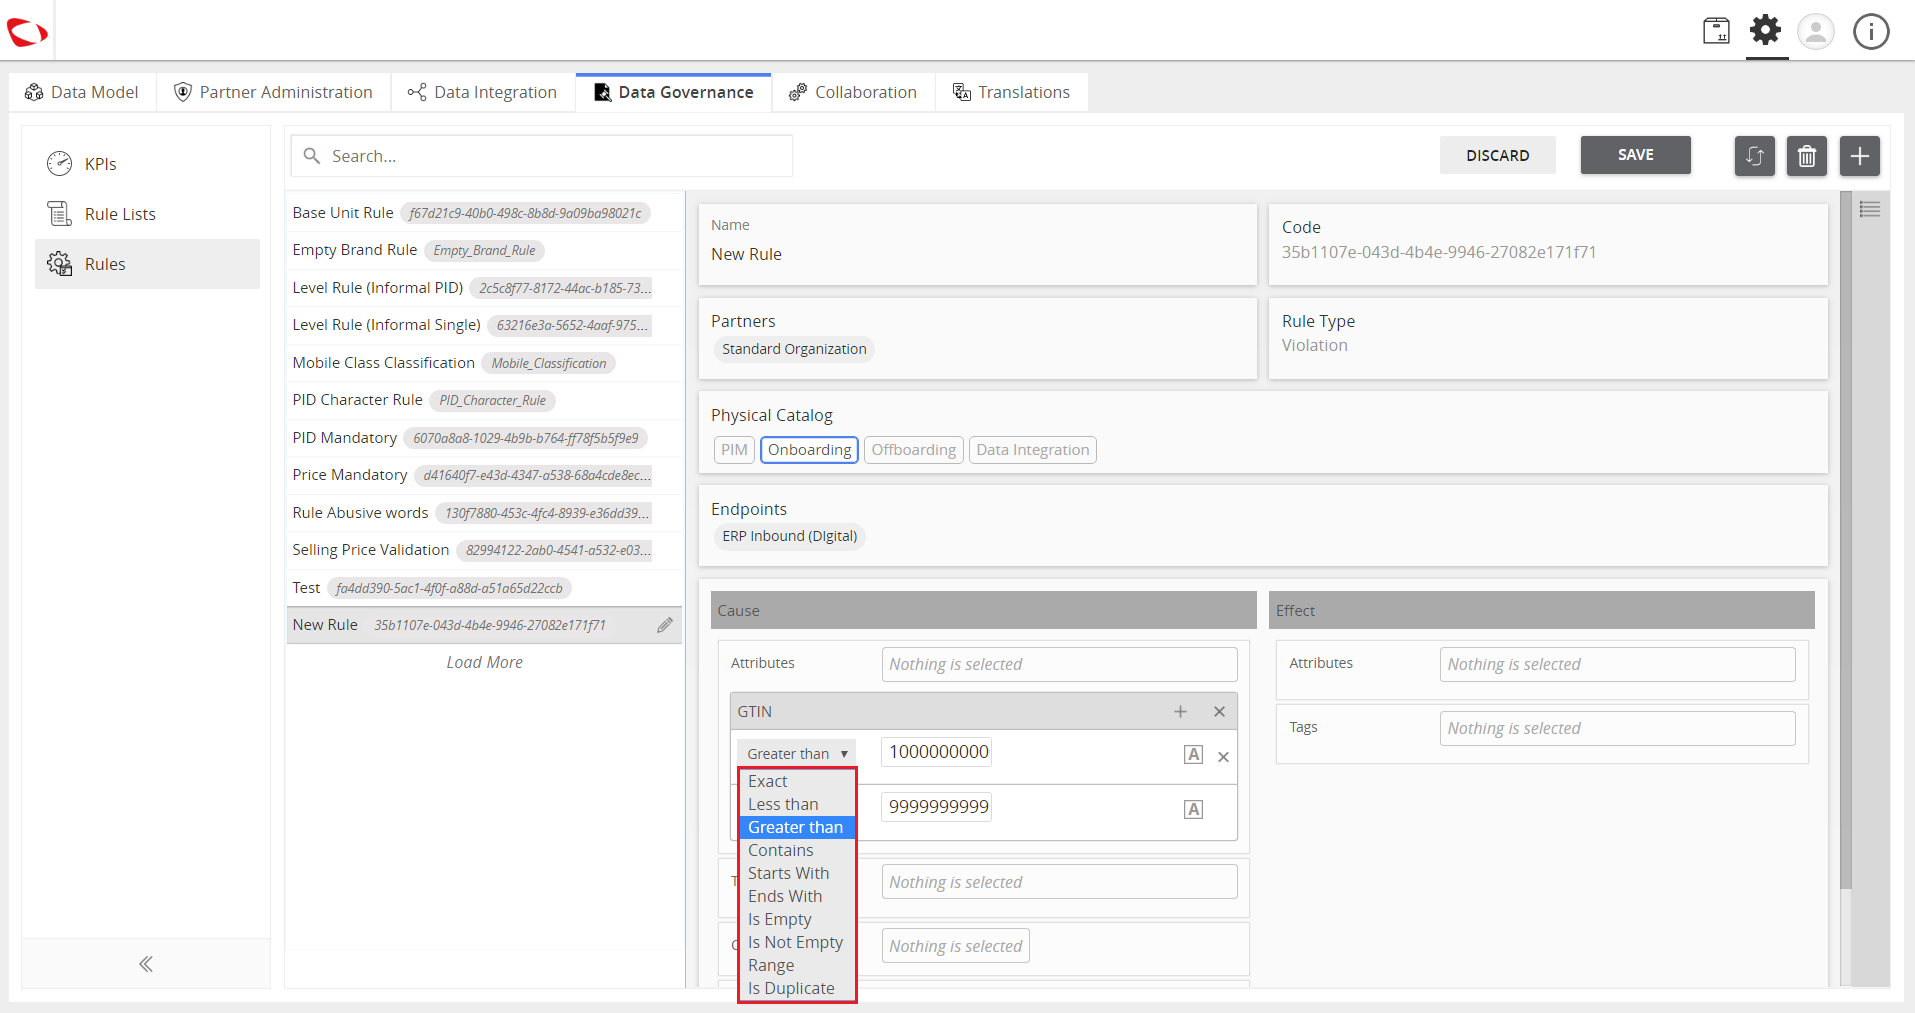
Task: Select Rule Abusive words in list
Action: pyautogui.click(x=485, y=513)
